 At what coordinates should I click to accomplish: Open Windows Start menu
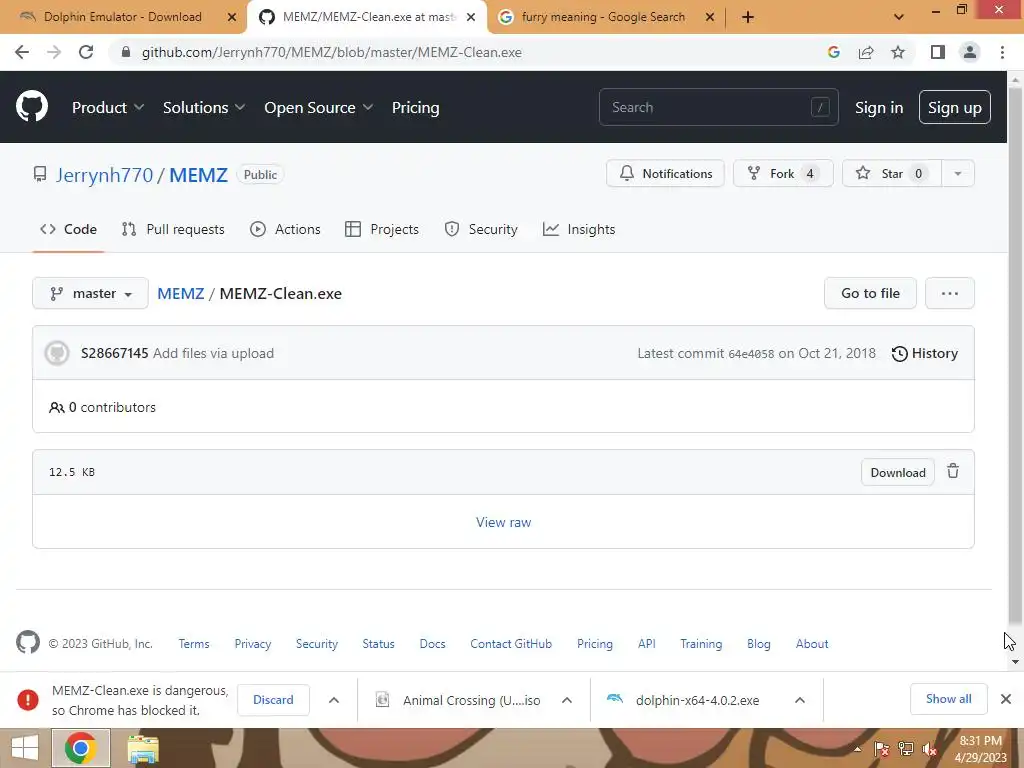coord(25,748)
